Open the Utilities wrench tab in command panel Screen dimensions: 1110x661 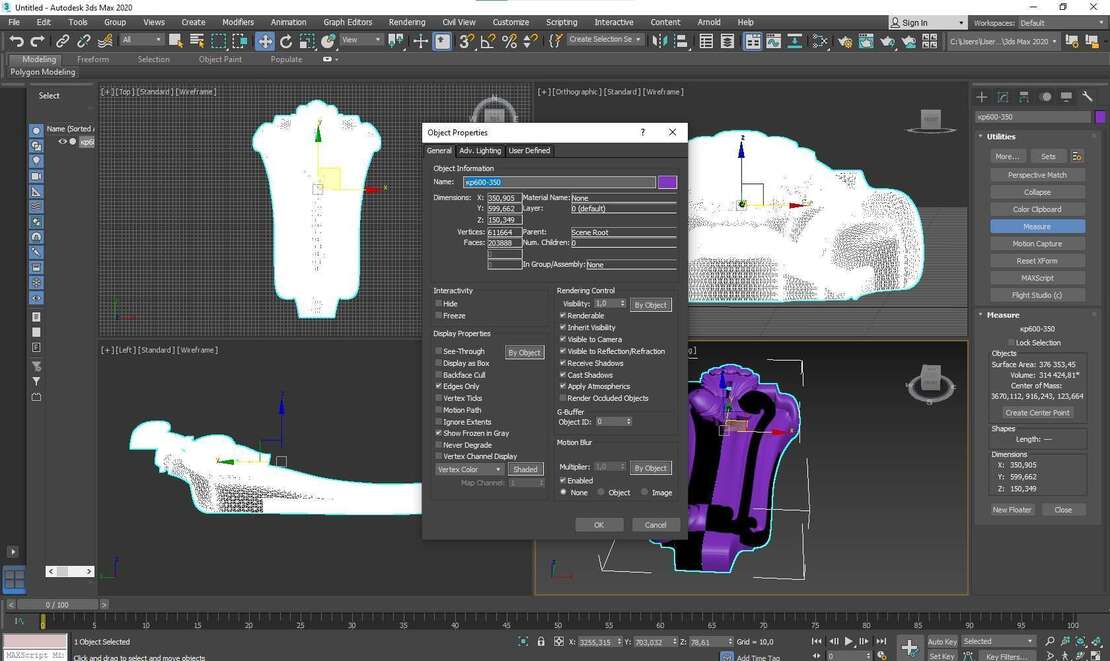click(1088, 97)
